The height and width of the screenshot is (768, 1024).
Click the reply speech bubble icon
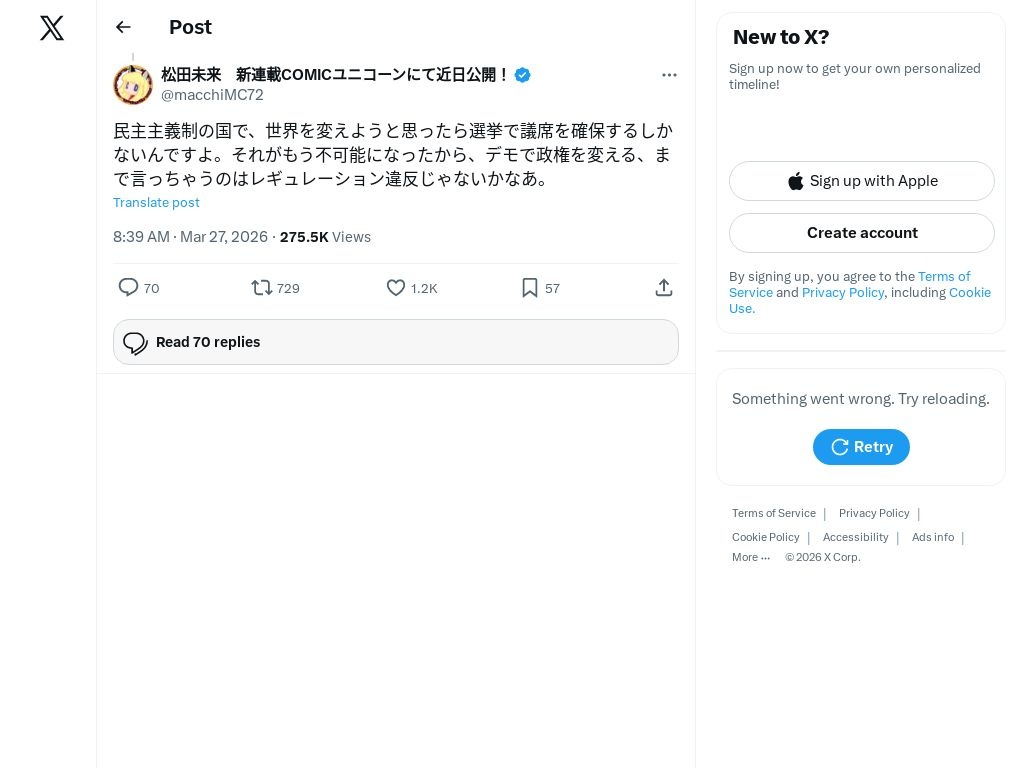pyautogui.click(x=129, y=288)
